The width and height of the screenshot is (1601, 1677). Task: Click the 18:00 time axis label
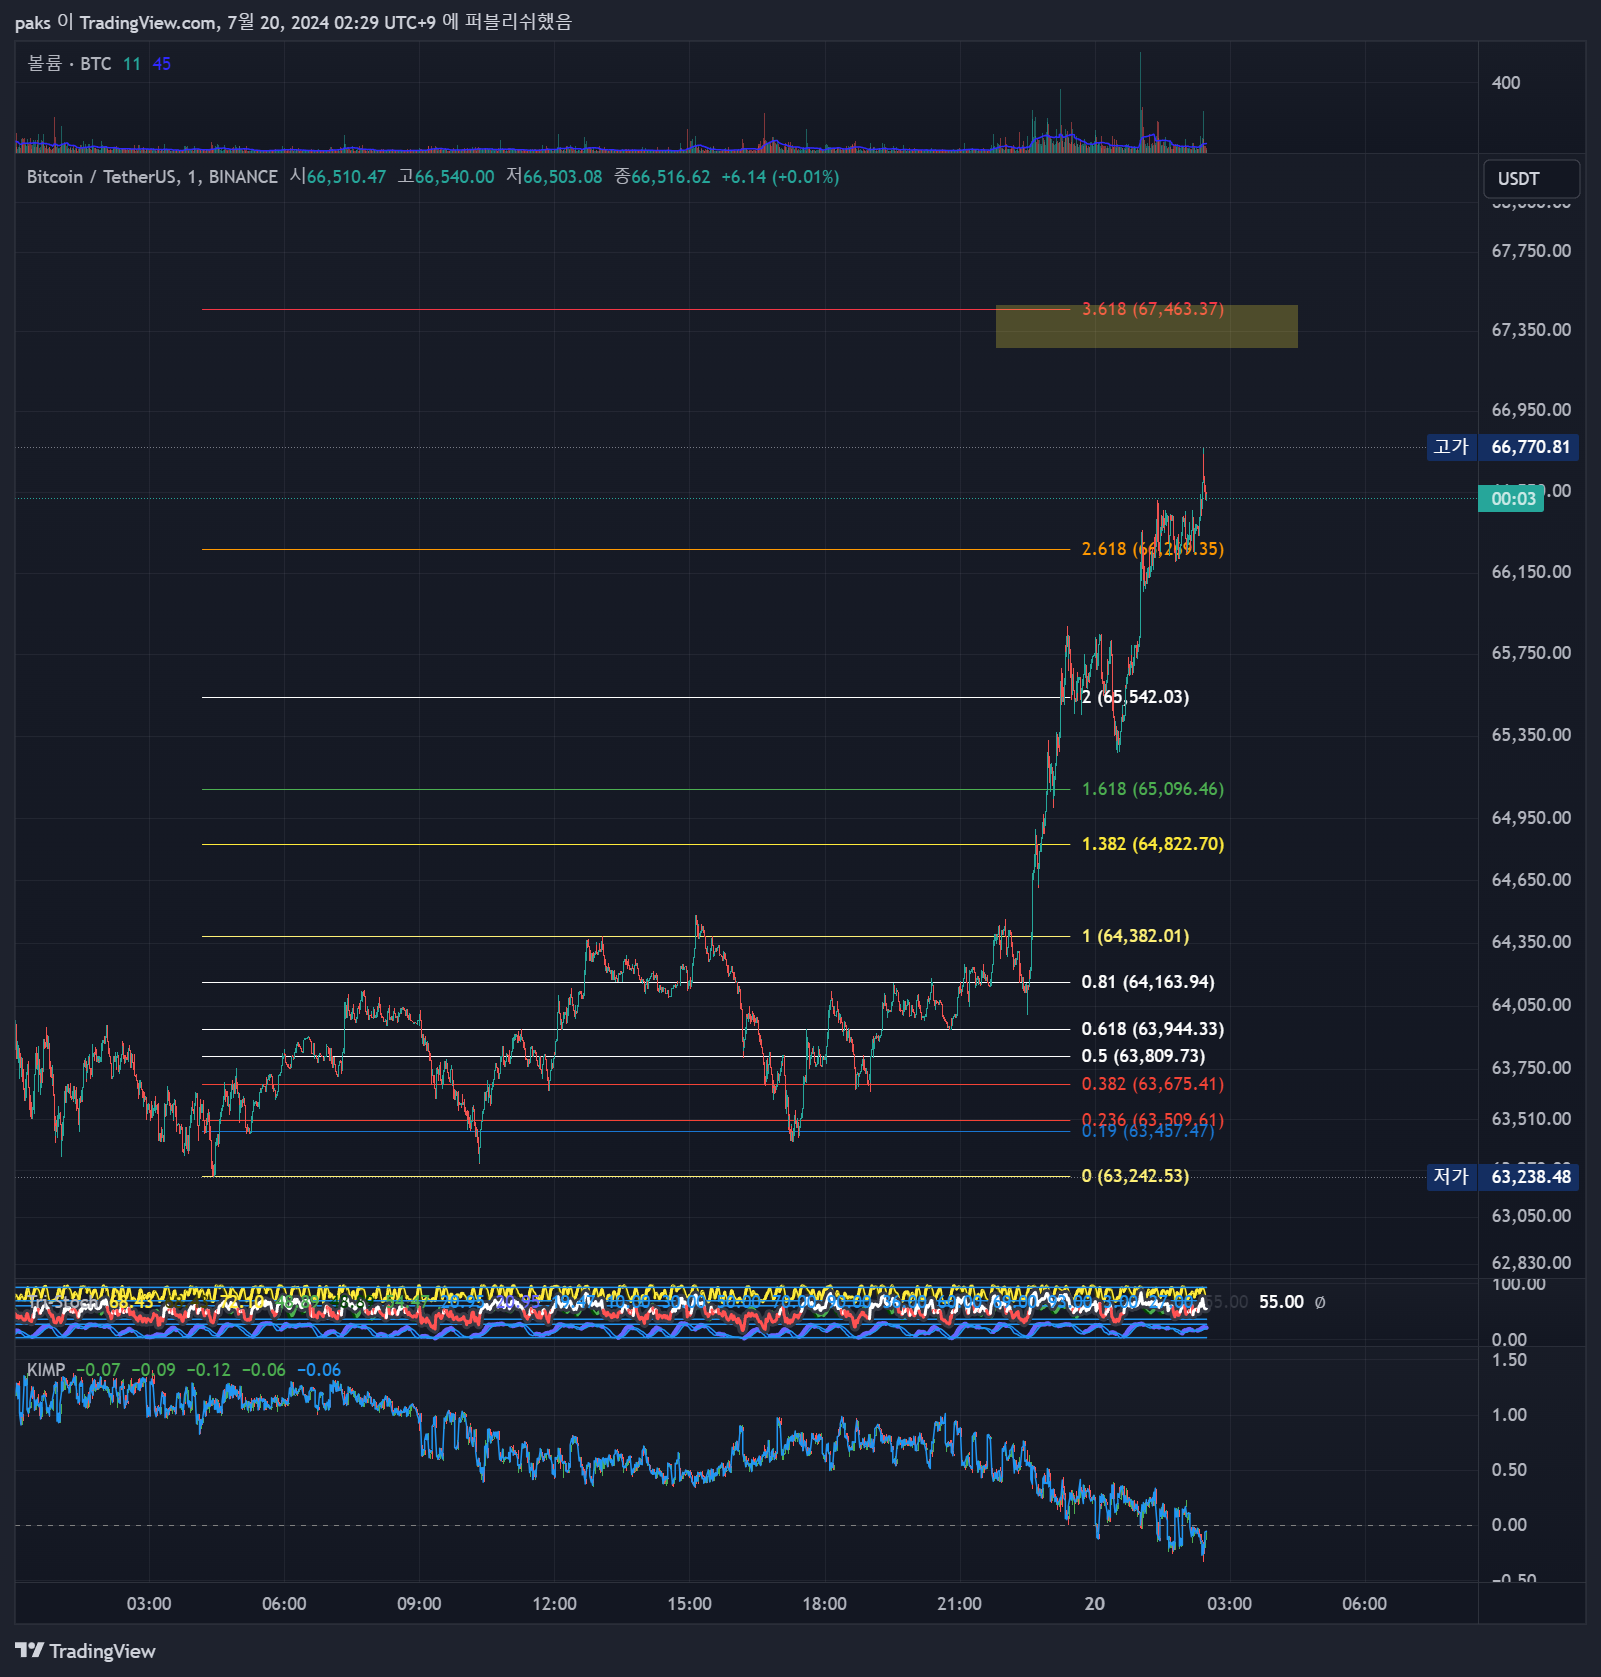tap(825, 1604)
